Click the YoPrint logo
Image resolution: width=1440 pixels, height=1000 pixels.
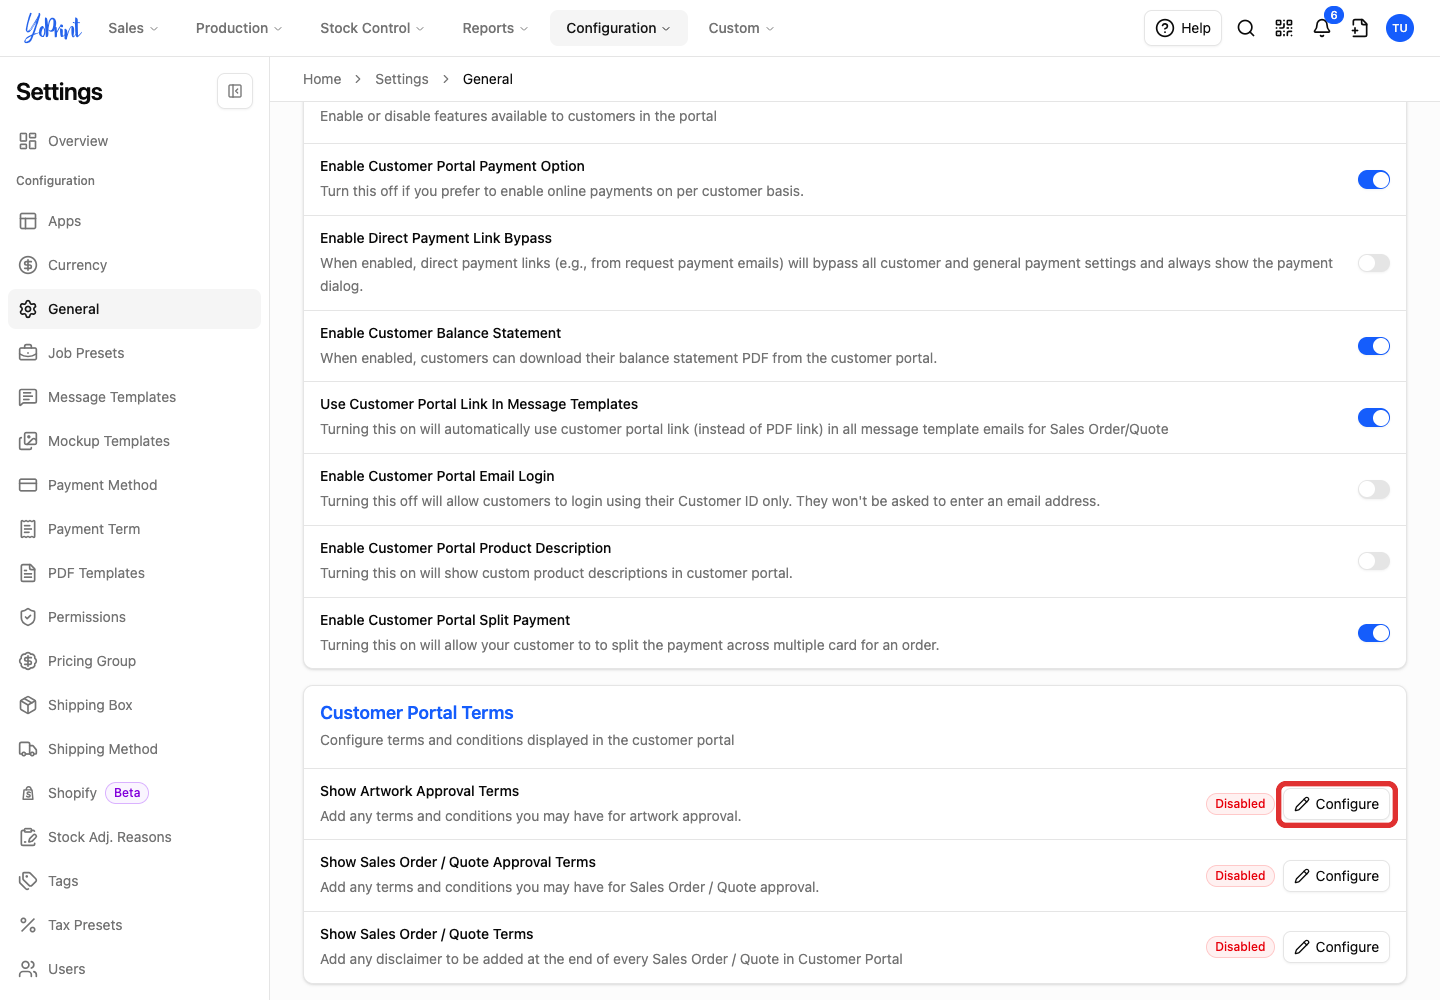(53, 28)
